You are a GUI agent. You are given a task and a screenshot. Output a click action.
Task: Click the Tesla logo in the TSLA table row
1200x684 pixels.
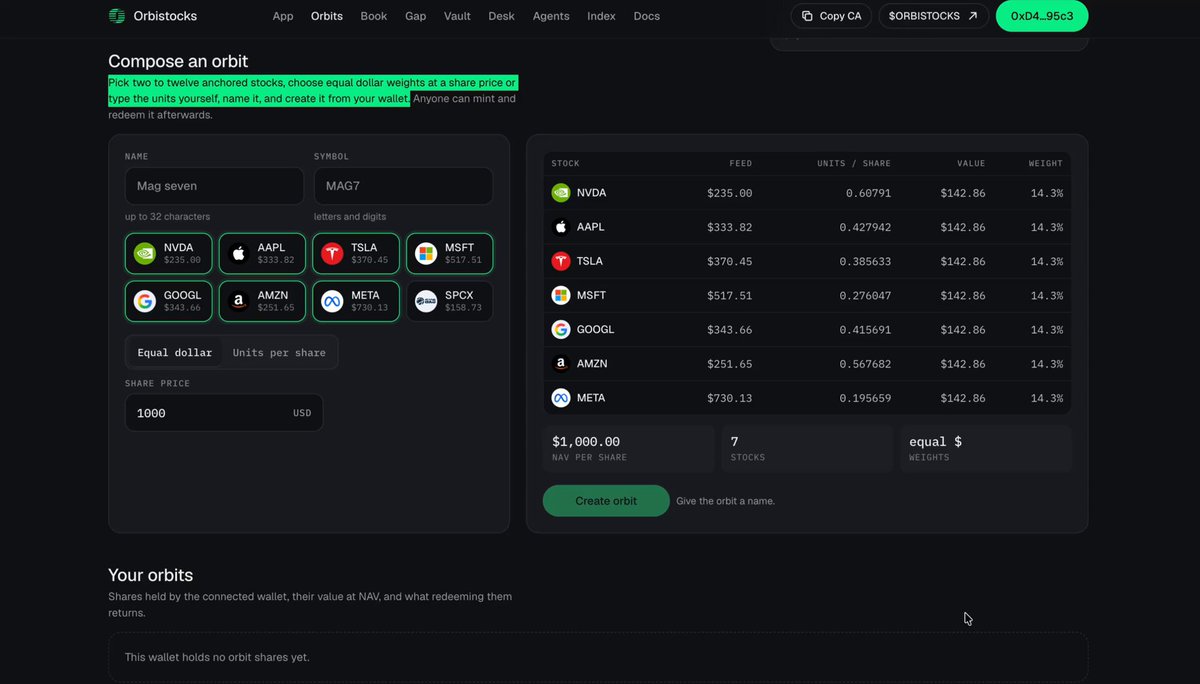coord(561,261)
